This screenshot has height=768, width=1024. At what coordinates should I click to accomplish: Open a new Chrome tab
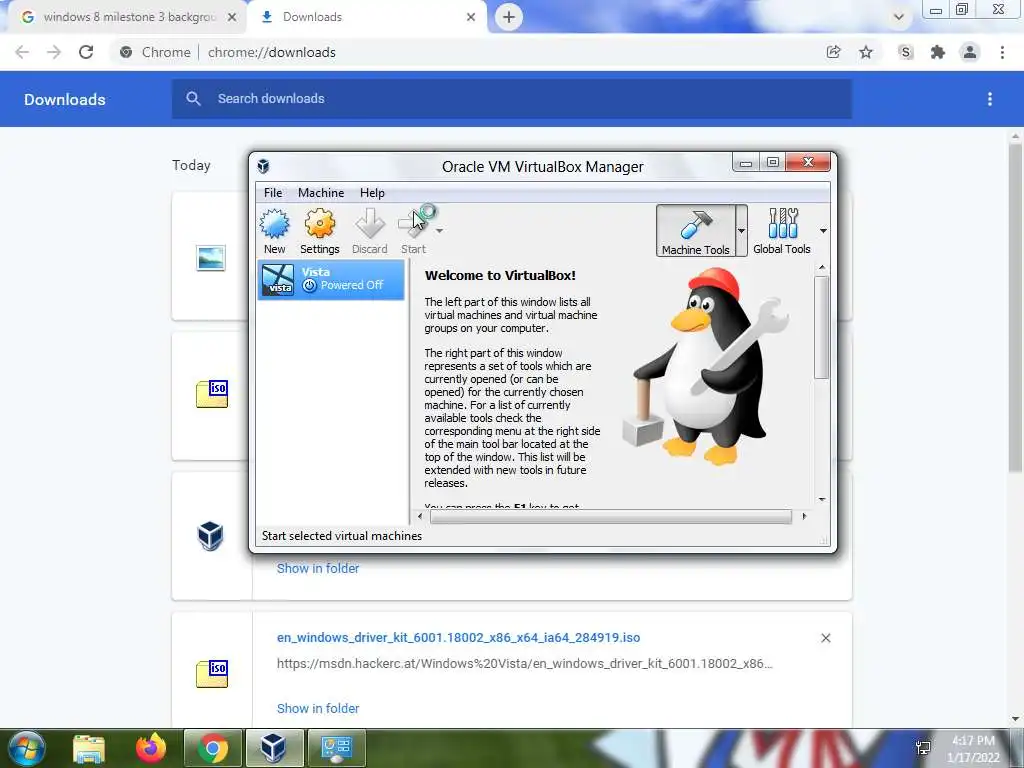coord(509,18)
